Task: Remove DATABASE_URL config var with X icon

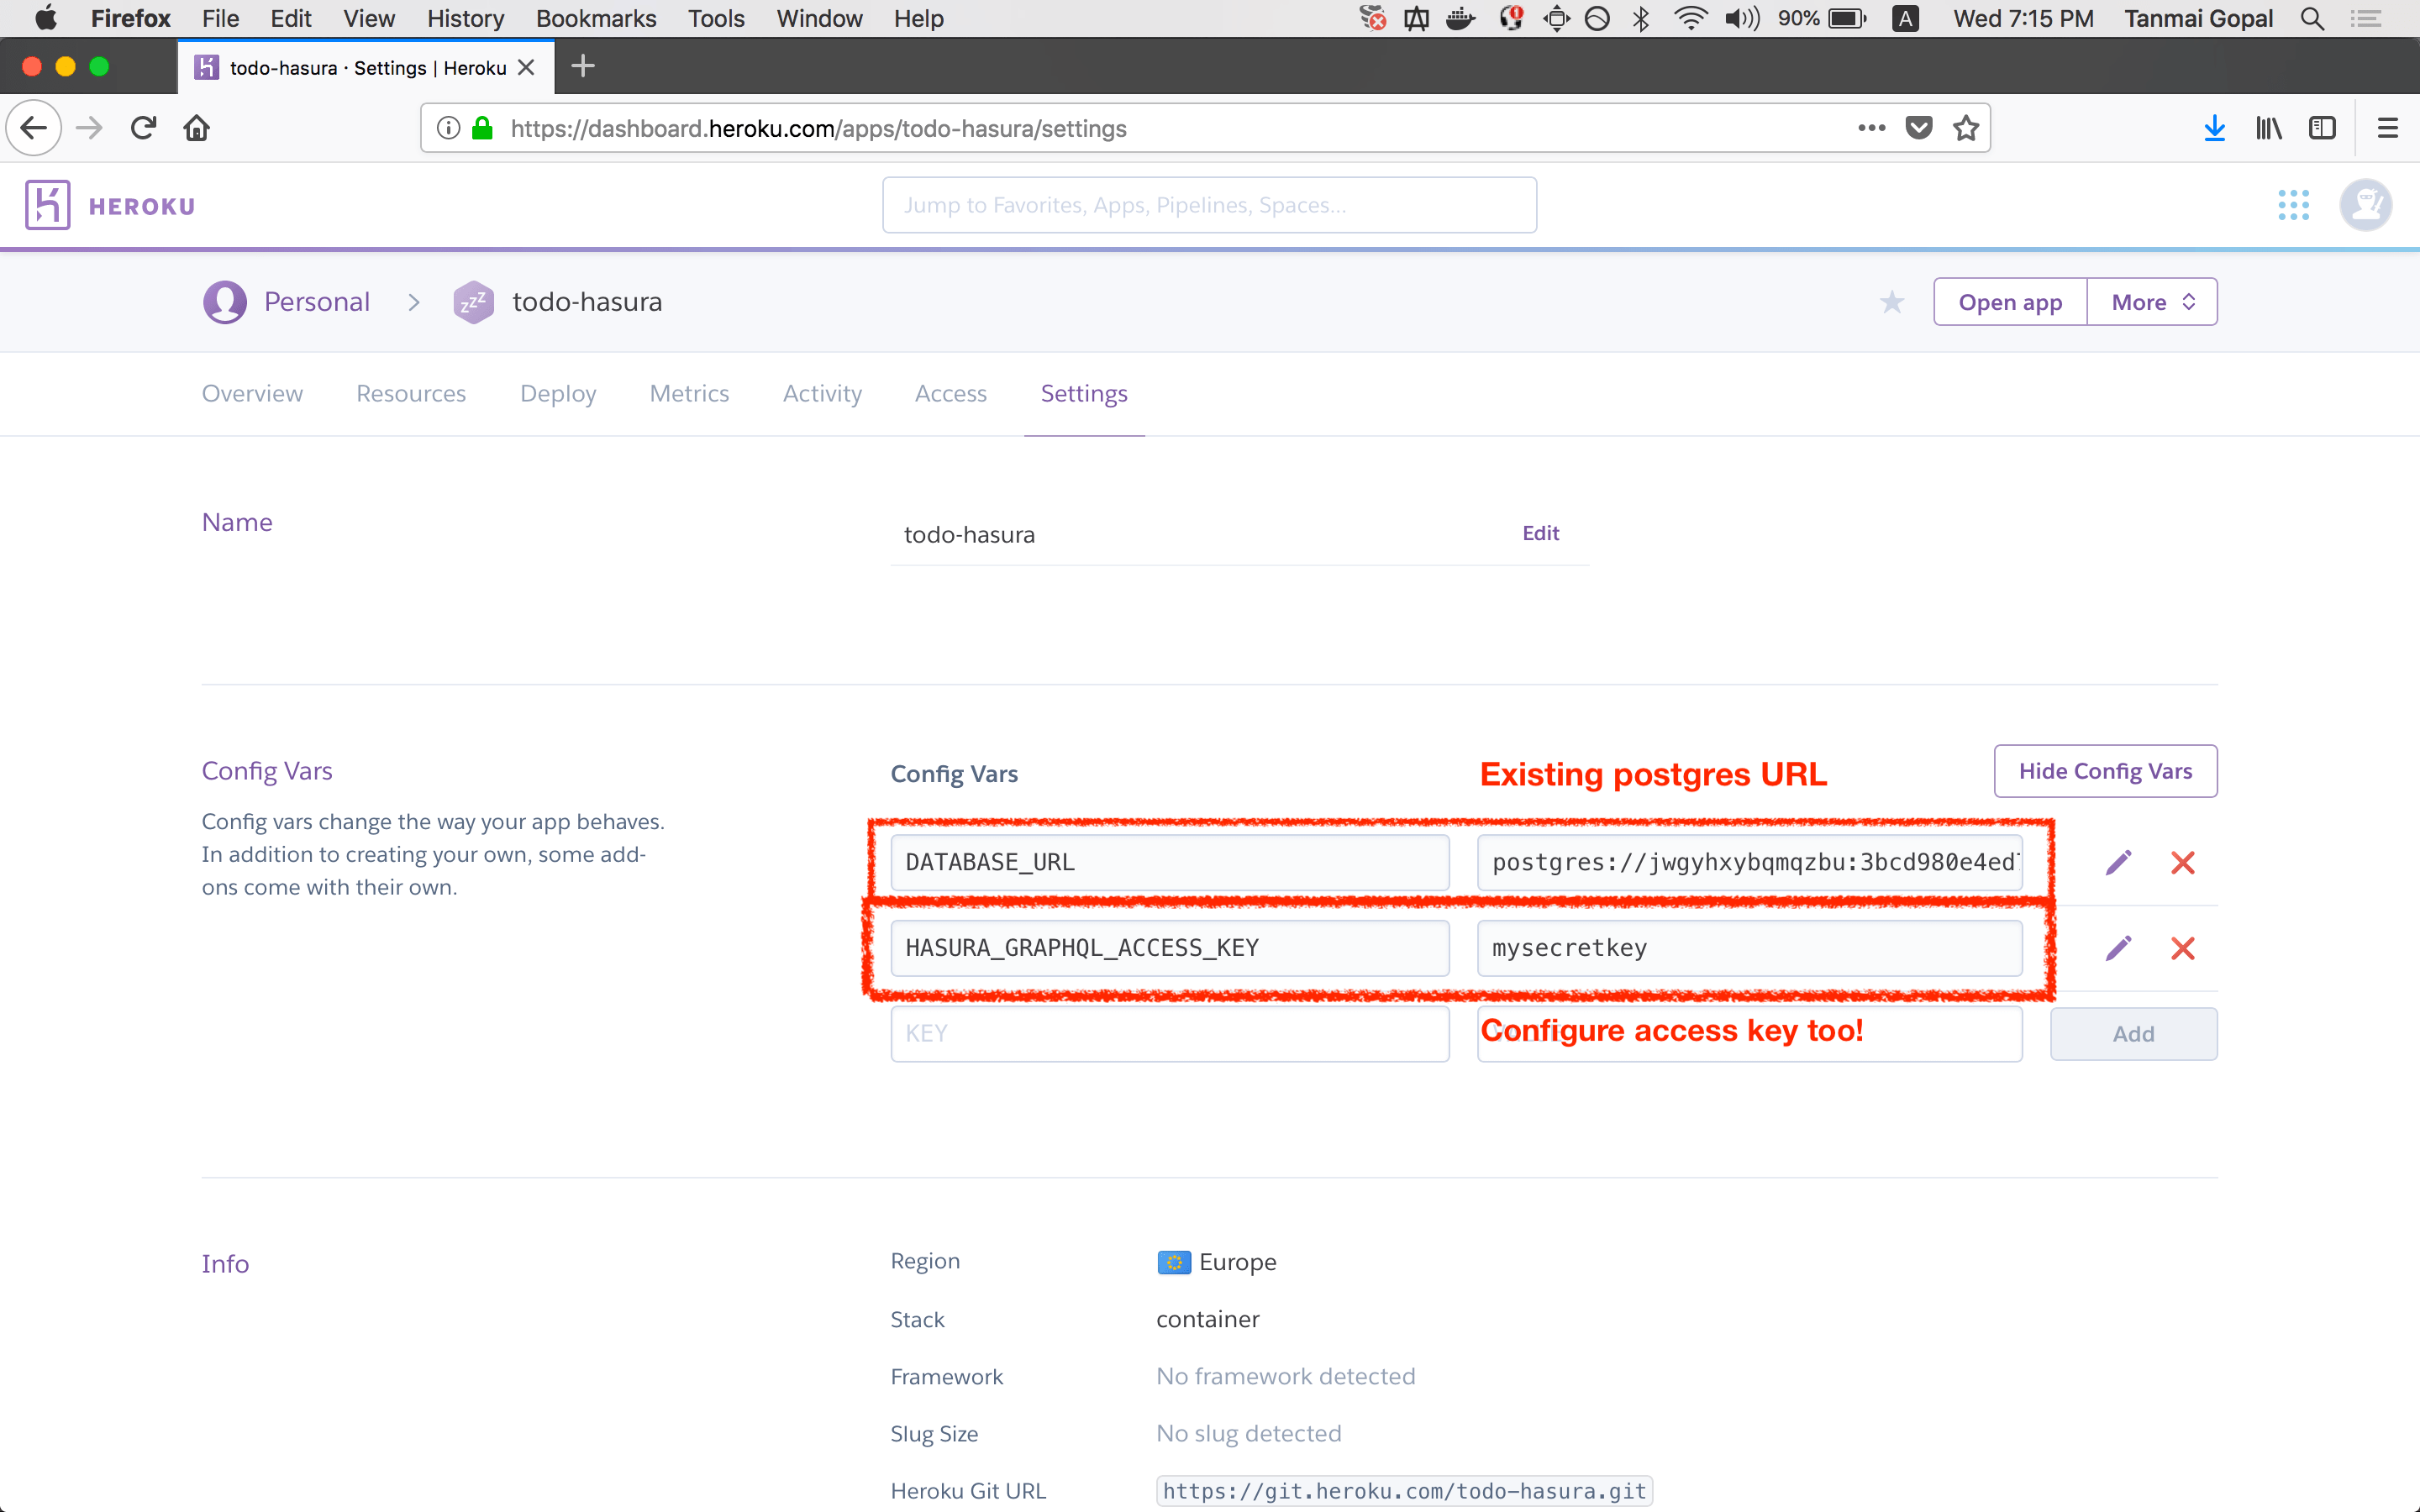Action: [2182, 862]
